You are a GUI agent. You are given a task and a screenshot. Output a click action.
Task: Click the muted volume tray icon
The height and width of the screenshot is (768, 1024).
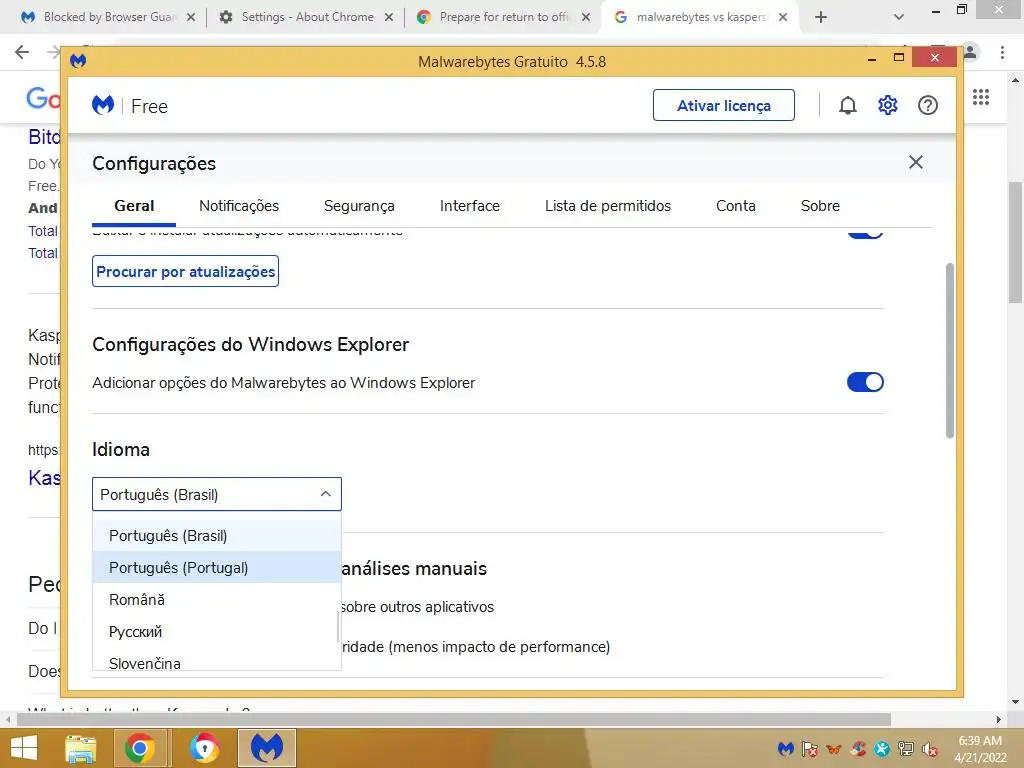(x=929, y=748)
